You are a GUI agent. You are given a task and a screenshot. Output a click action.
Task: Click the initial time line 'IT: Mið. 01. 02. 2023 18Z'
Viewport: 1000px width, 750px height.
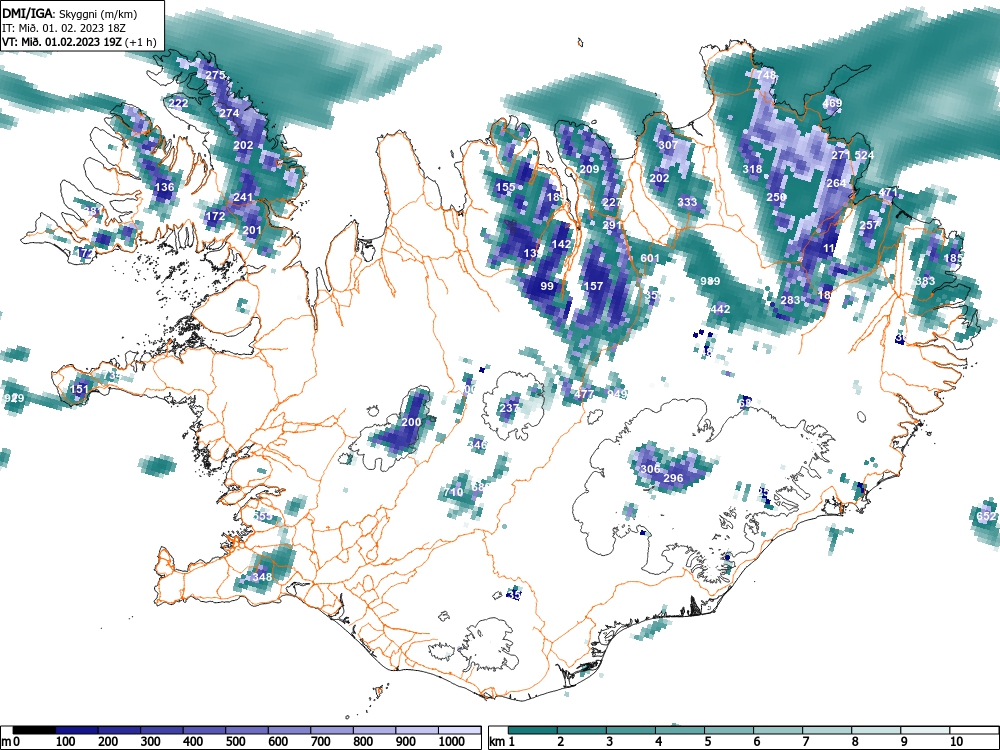[x=64, y=28]
